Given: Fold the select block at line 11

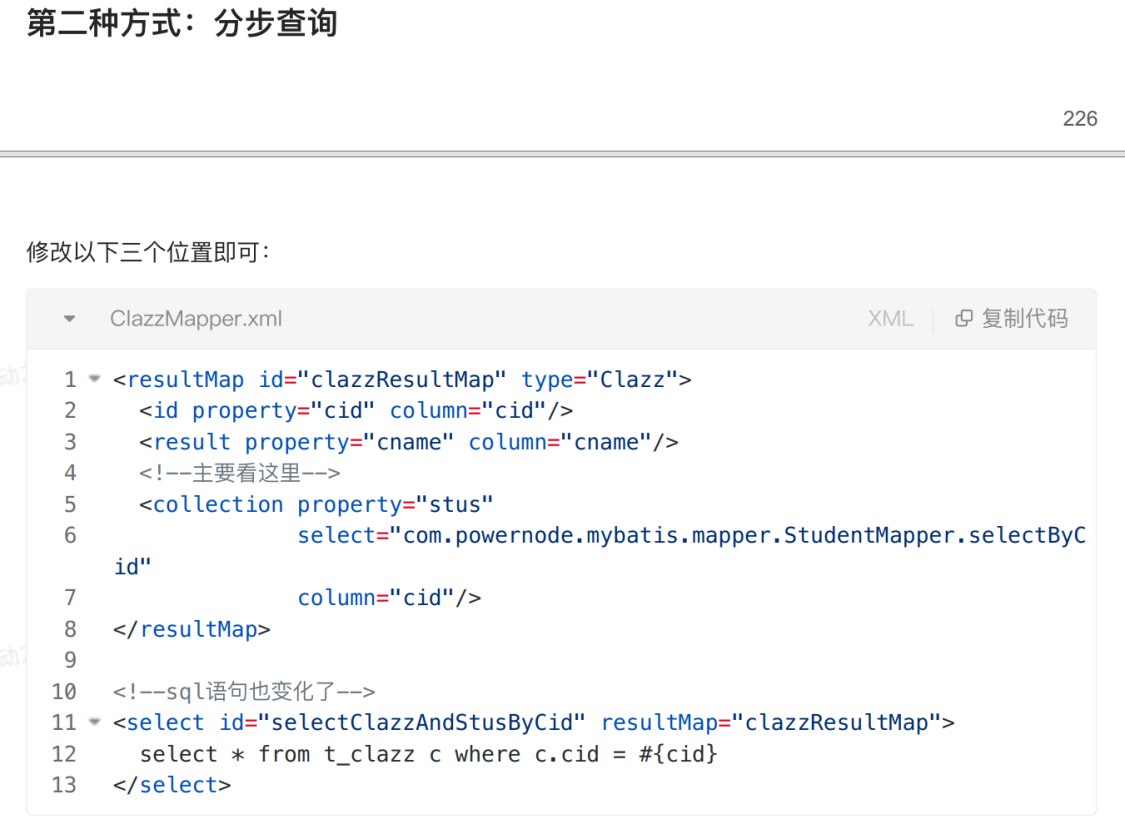Looking at the screenshot, I should (x=95, y=722).
